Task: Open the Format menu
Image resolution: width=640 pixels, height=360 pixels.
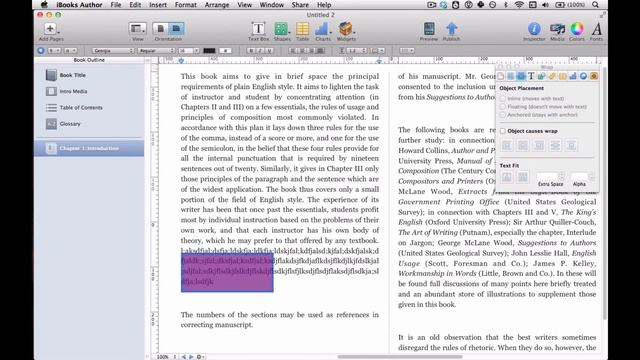Action: [186, 5]
